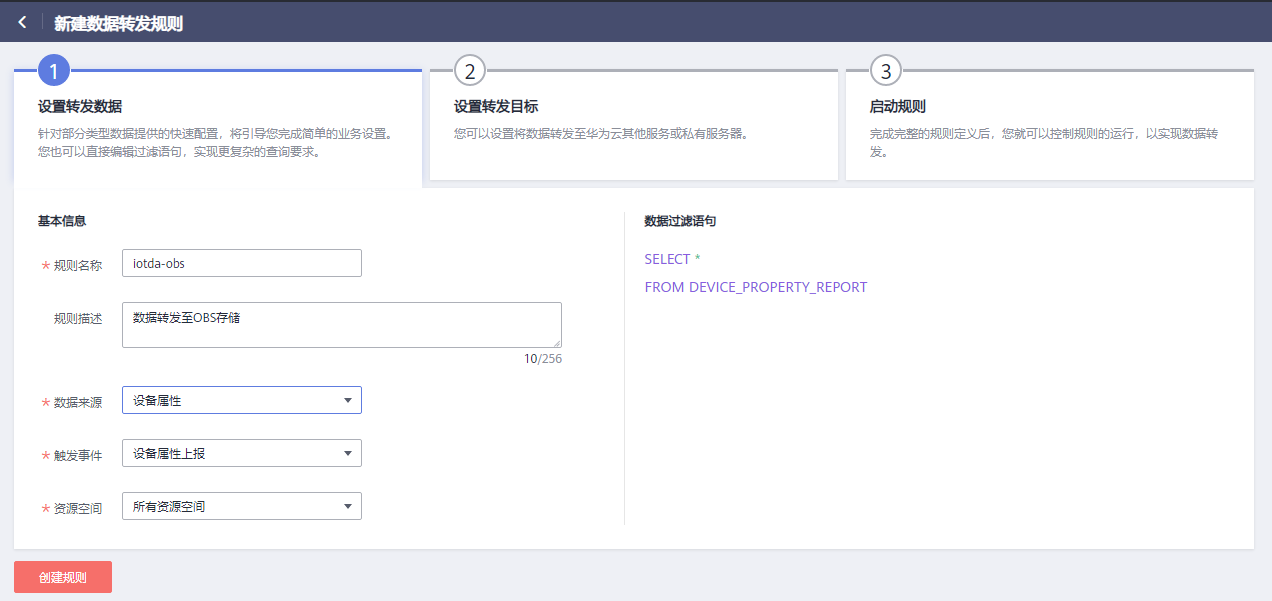Click the 10/256 character counter
1272x601 pixels.
click(x=542, y=358)
